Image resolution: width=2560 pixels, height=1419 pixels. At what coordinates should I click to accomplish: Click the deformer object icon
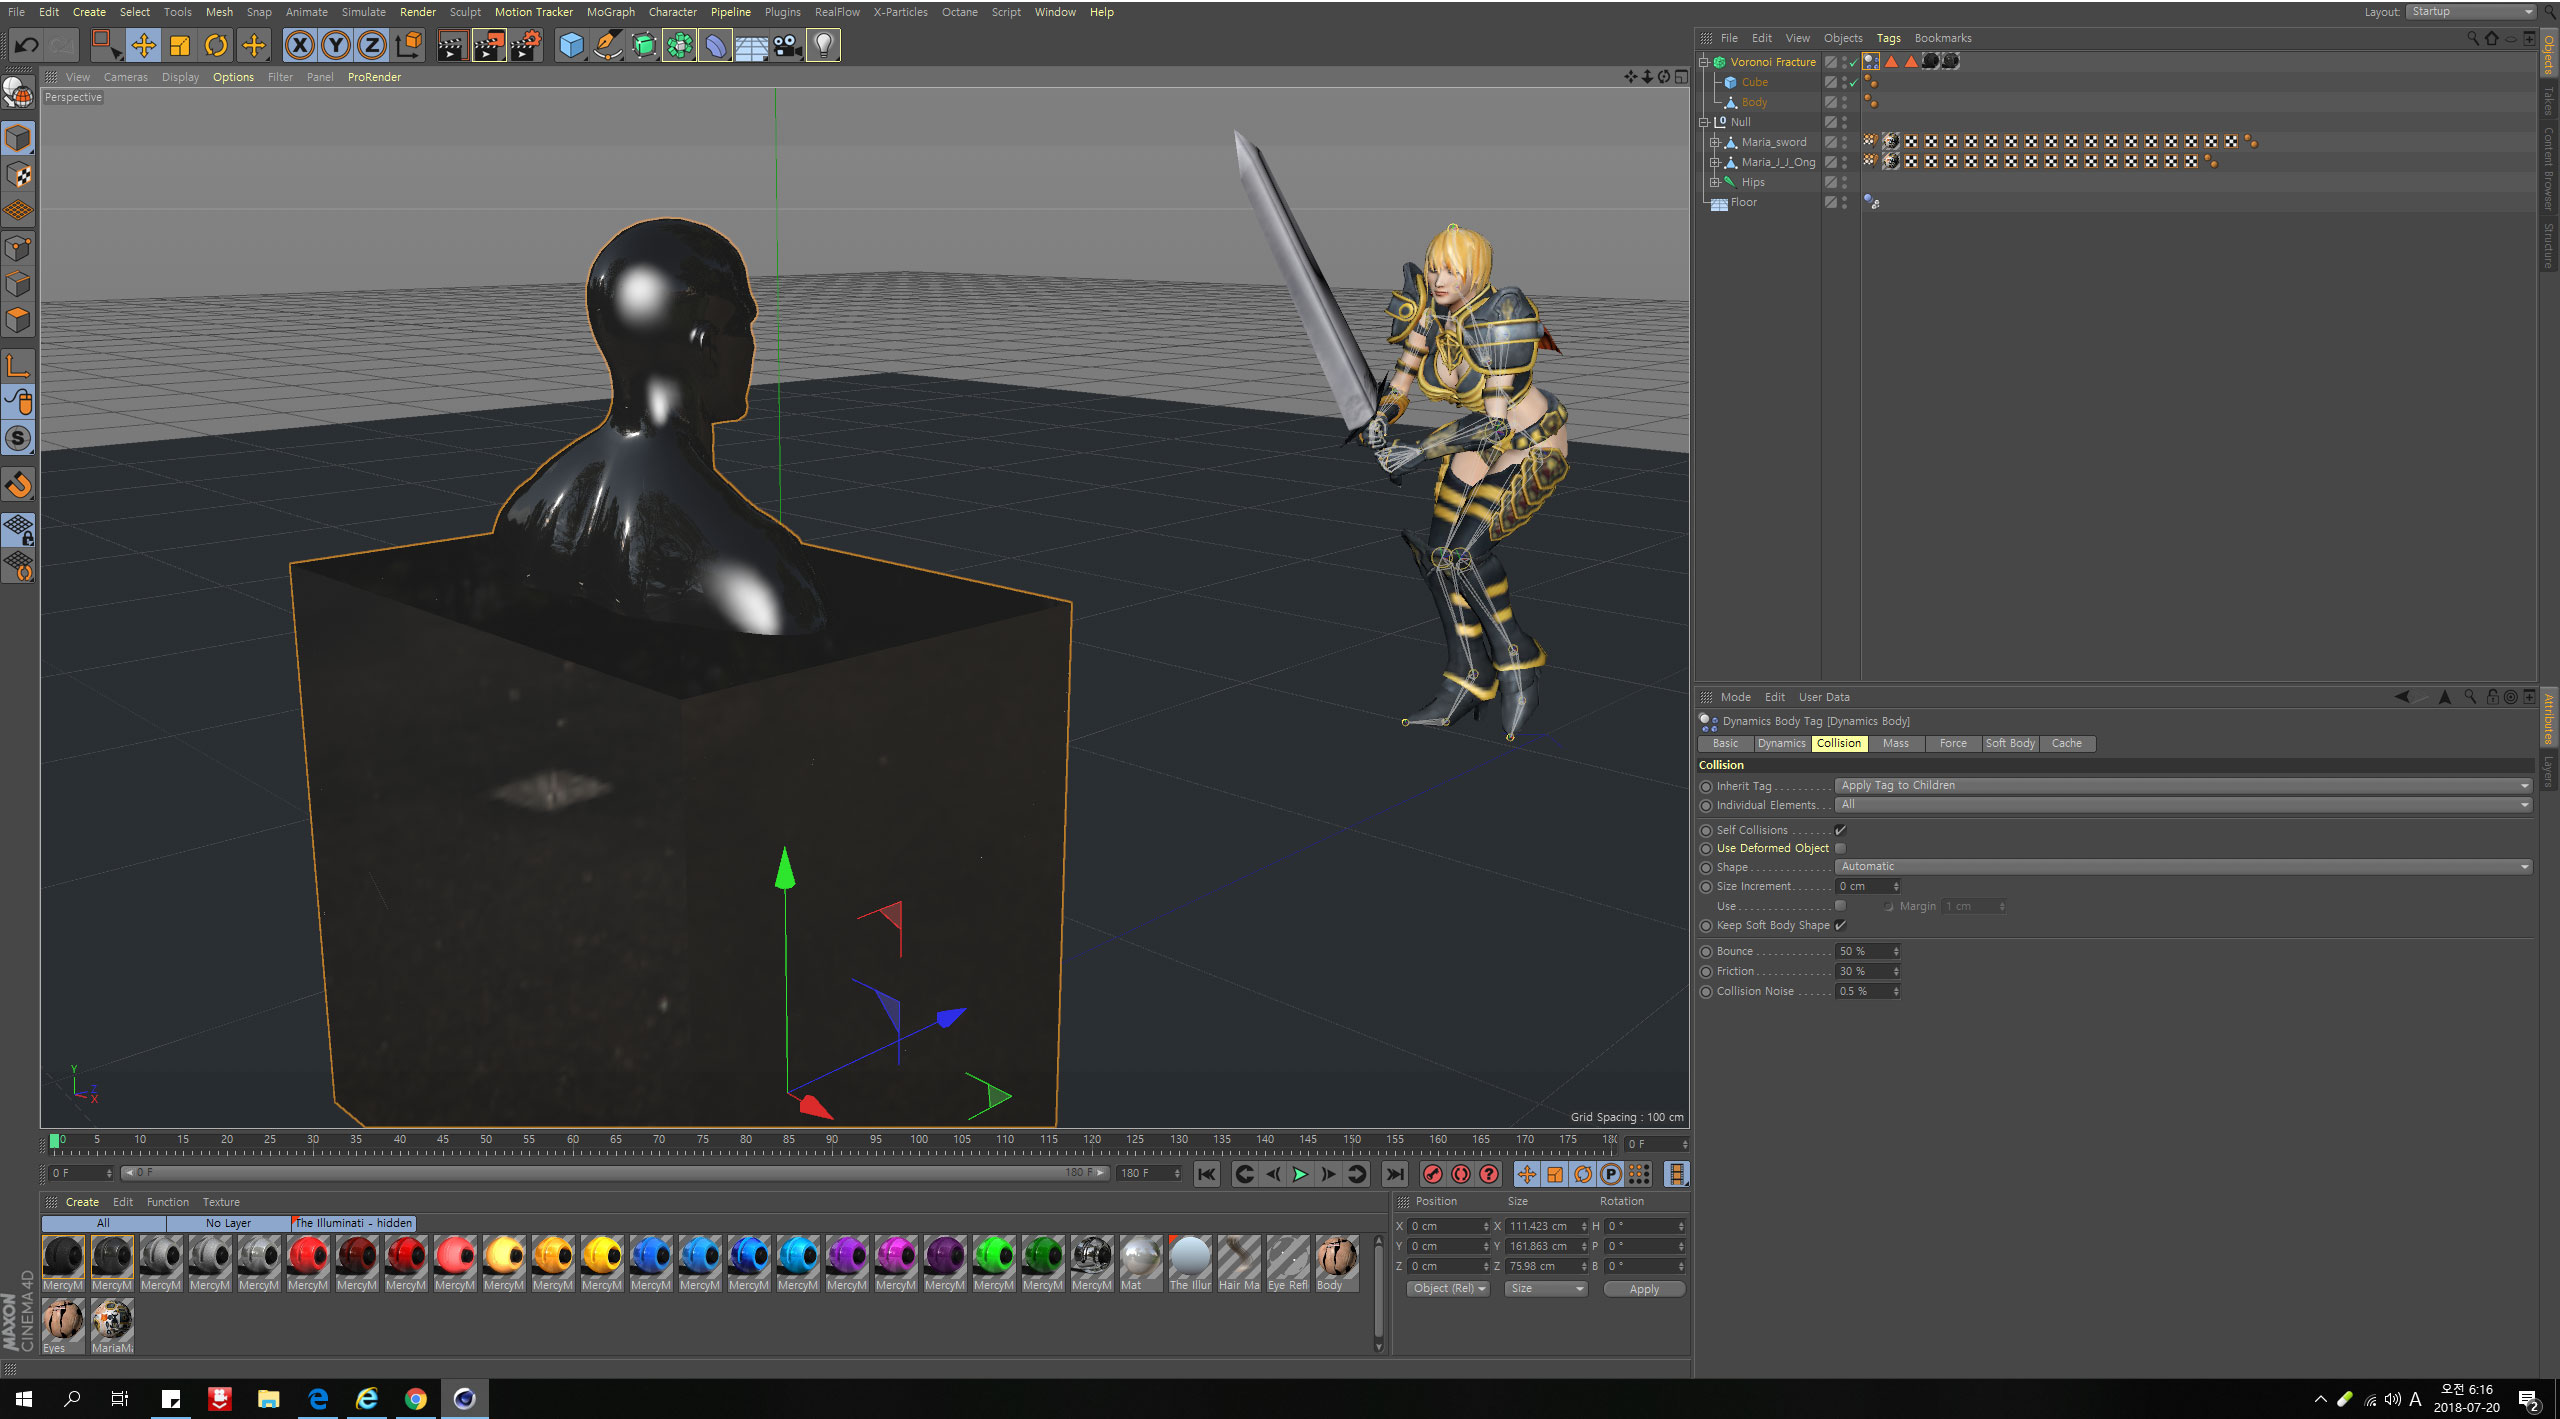715,45
